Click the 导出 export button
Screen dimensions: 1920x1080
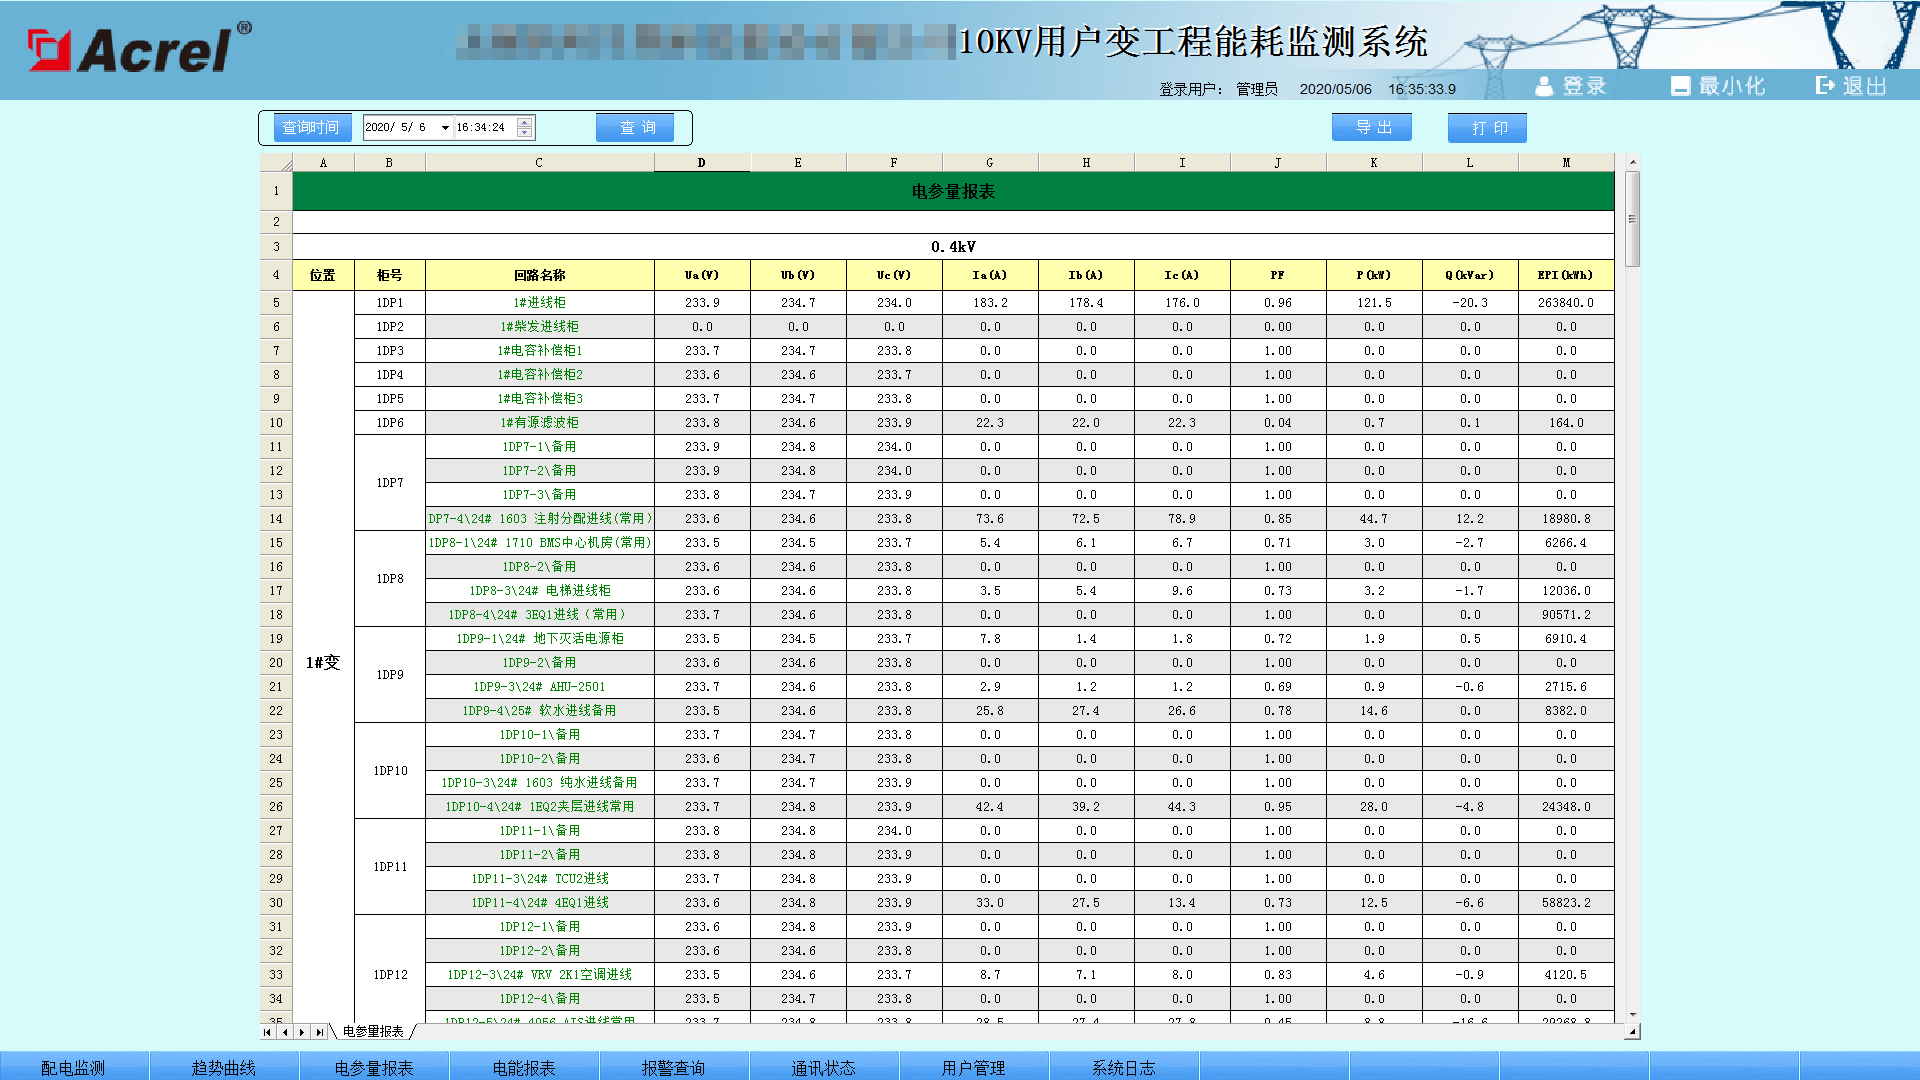click(1372, 127)
